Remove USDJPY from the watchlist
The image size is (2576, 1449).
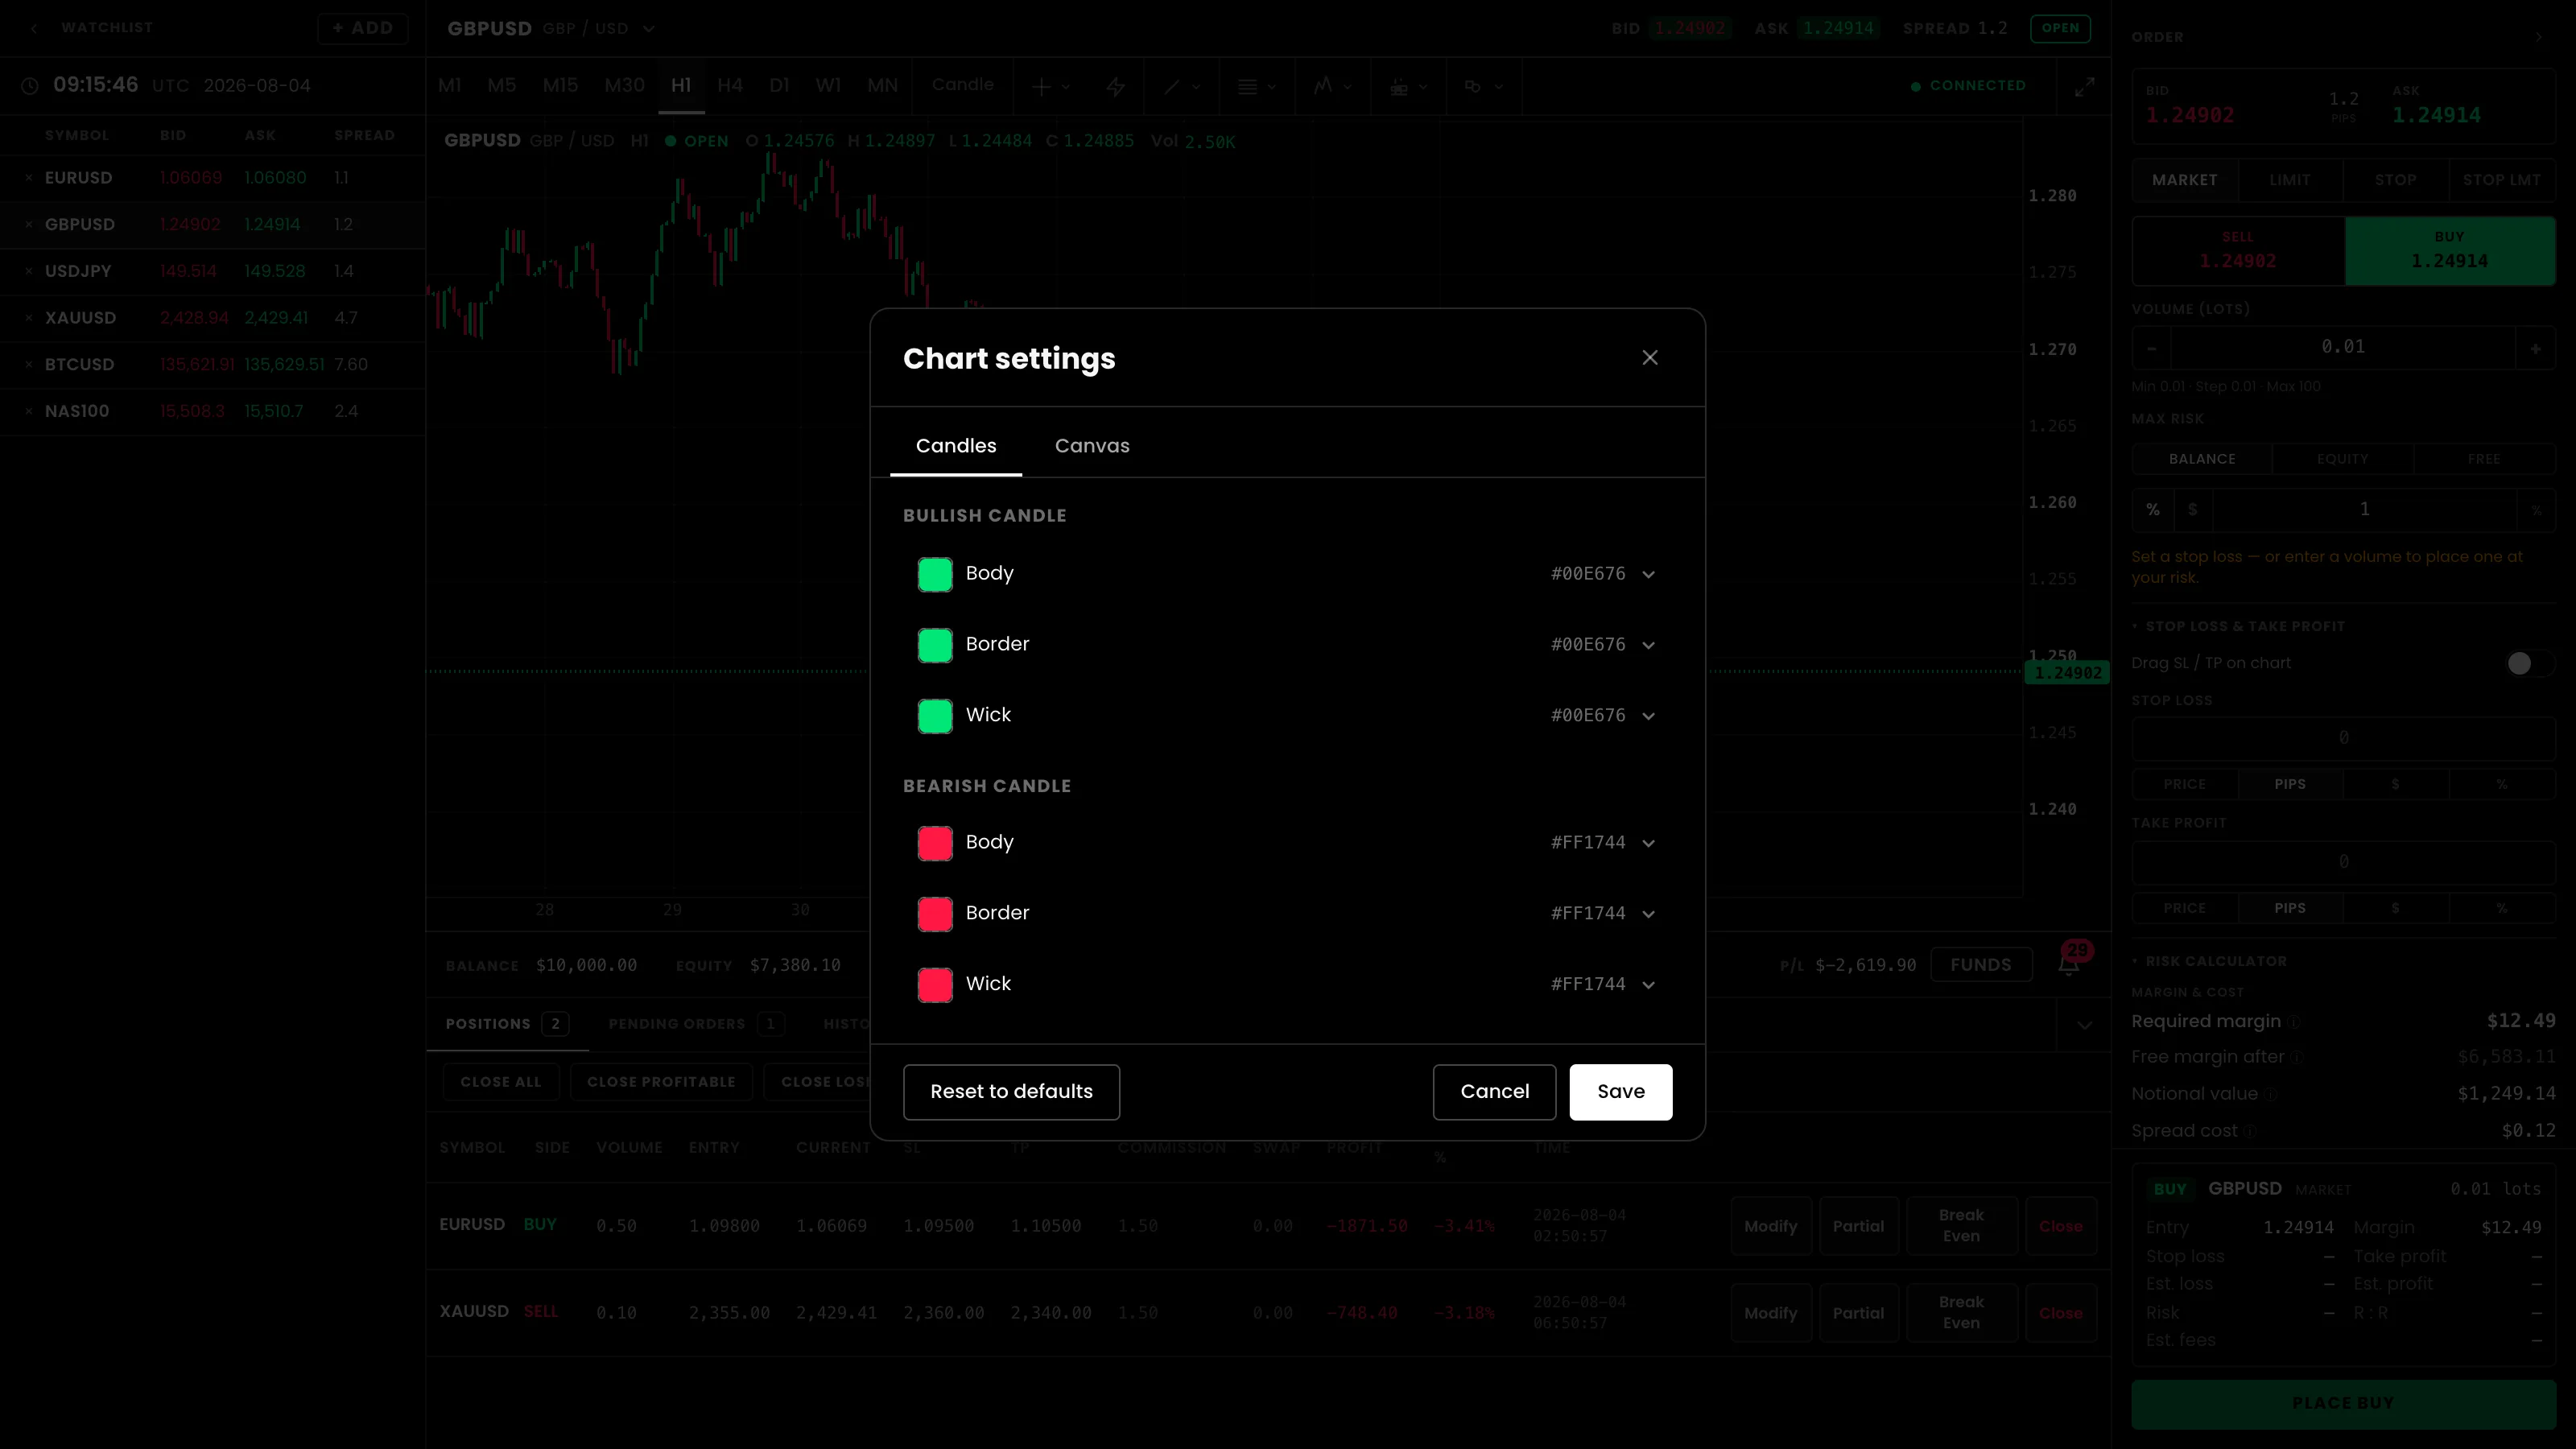(x=29, y=271)
